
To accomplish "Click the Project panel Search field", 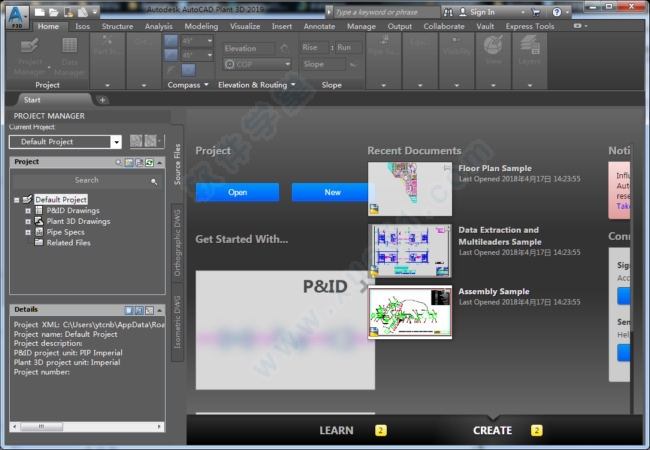I will point(87,181).
